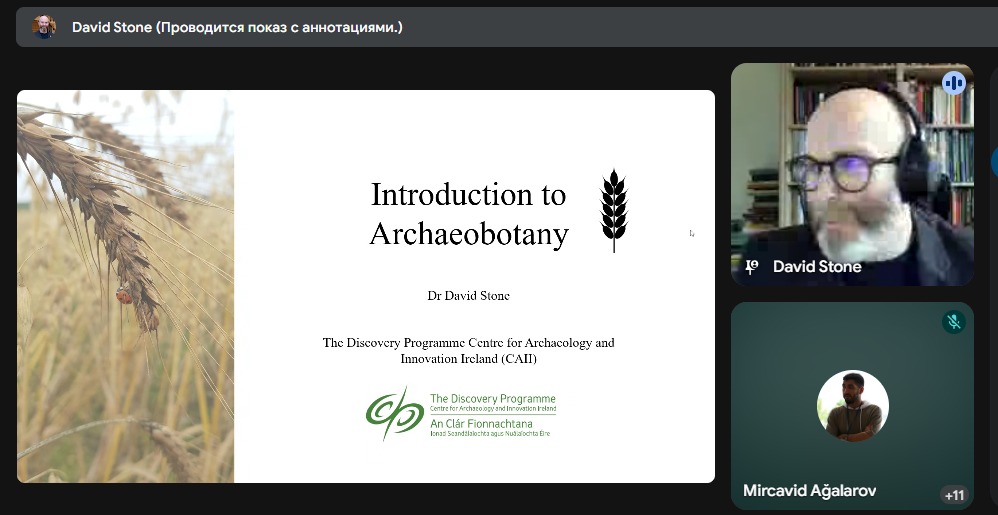The height and width of the screenshot is (515, 998).
Task: Click the wheat field photo on slide
Action: (125, 380)
